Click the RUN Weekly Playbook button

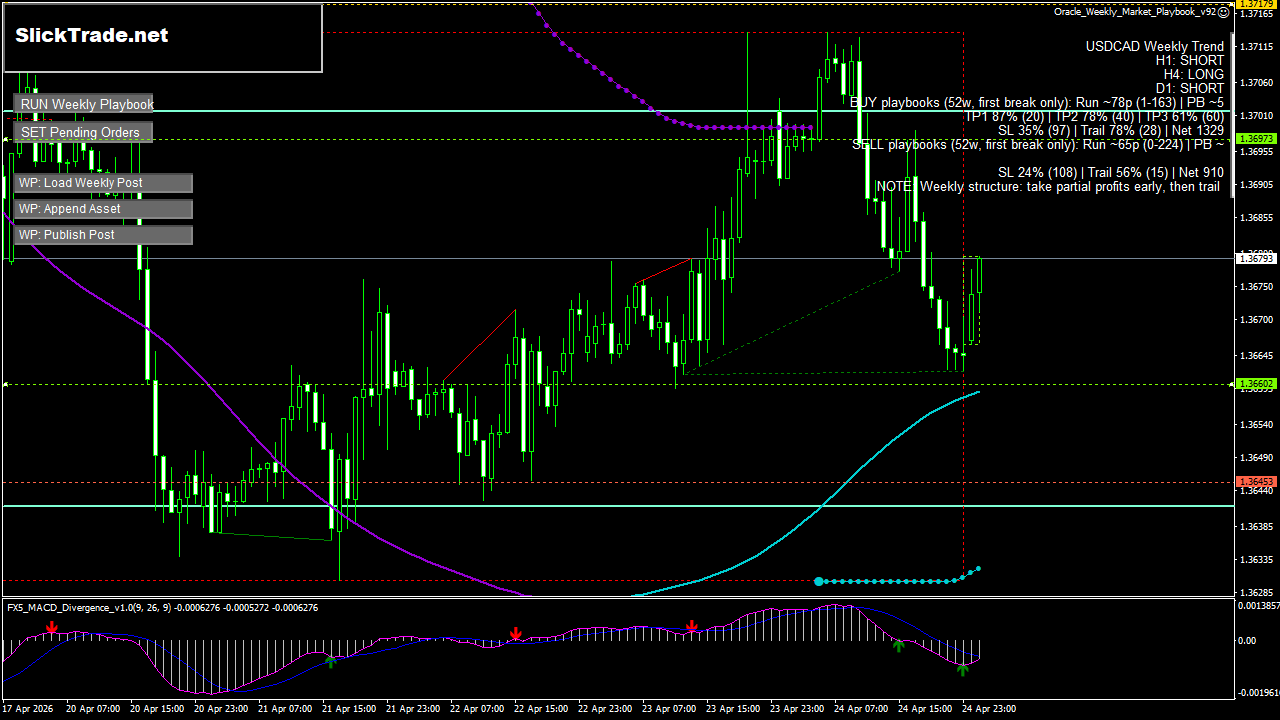tap(84, 104)
